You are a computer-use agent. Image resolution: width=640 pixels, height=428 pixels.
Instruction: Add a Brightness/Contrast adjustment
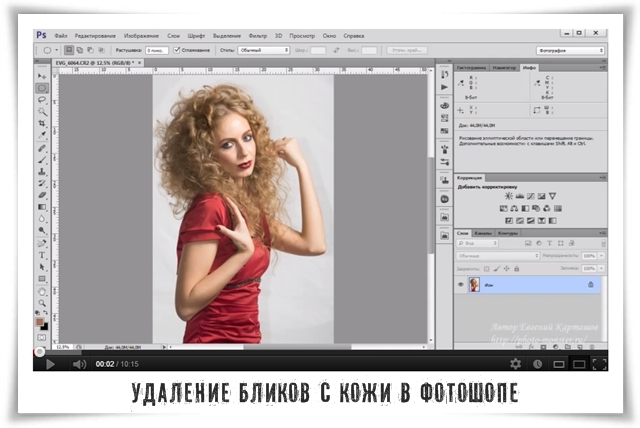pos(509,196)
